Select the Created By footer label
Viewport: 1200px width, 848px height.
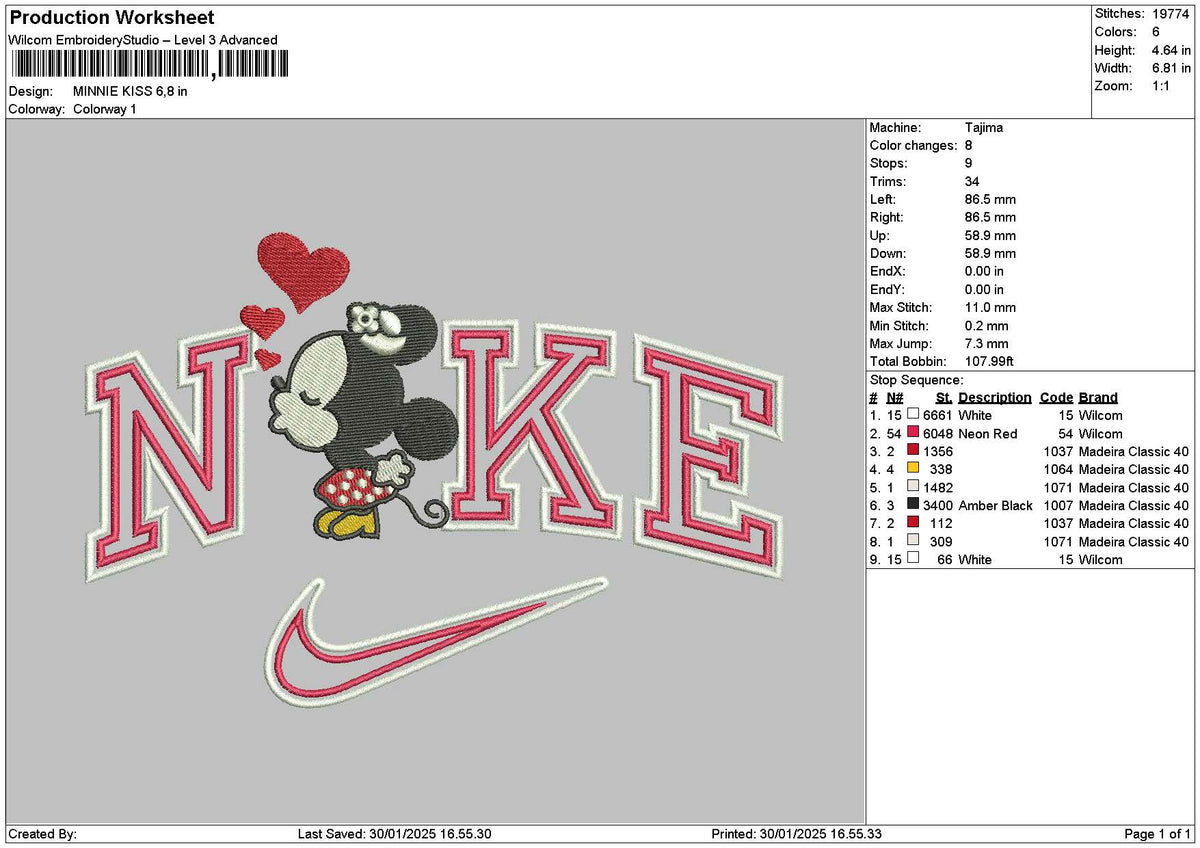tap(42, 834)
